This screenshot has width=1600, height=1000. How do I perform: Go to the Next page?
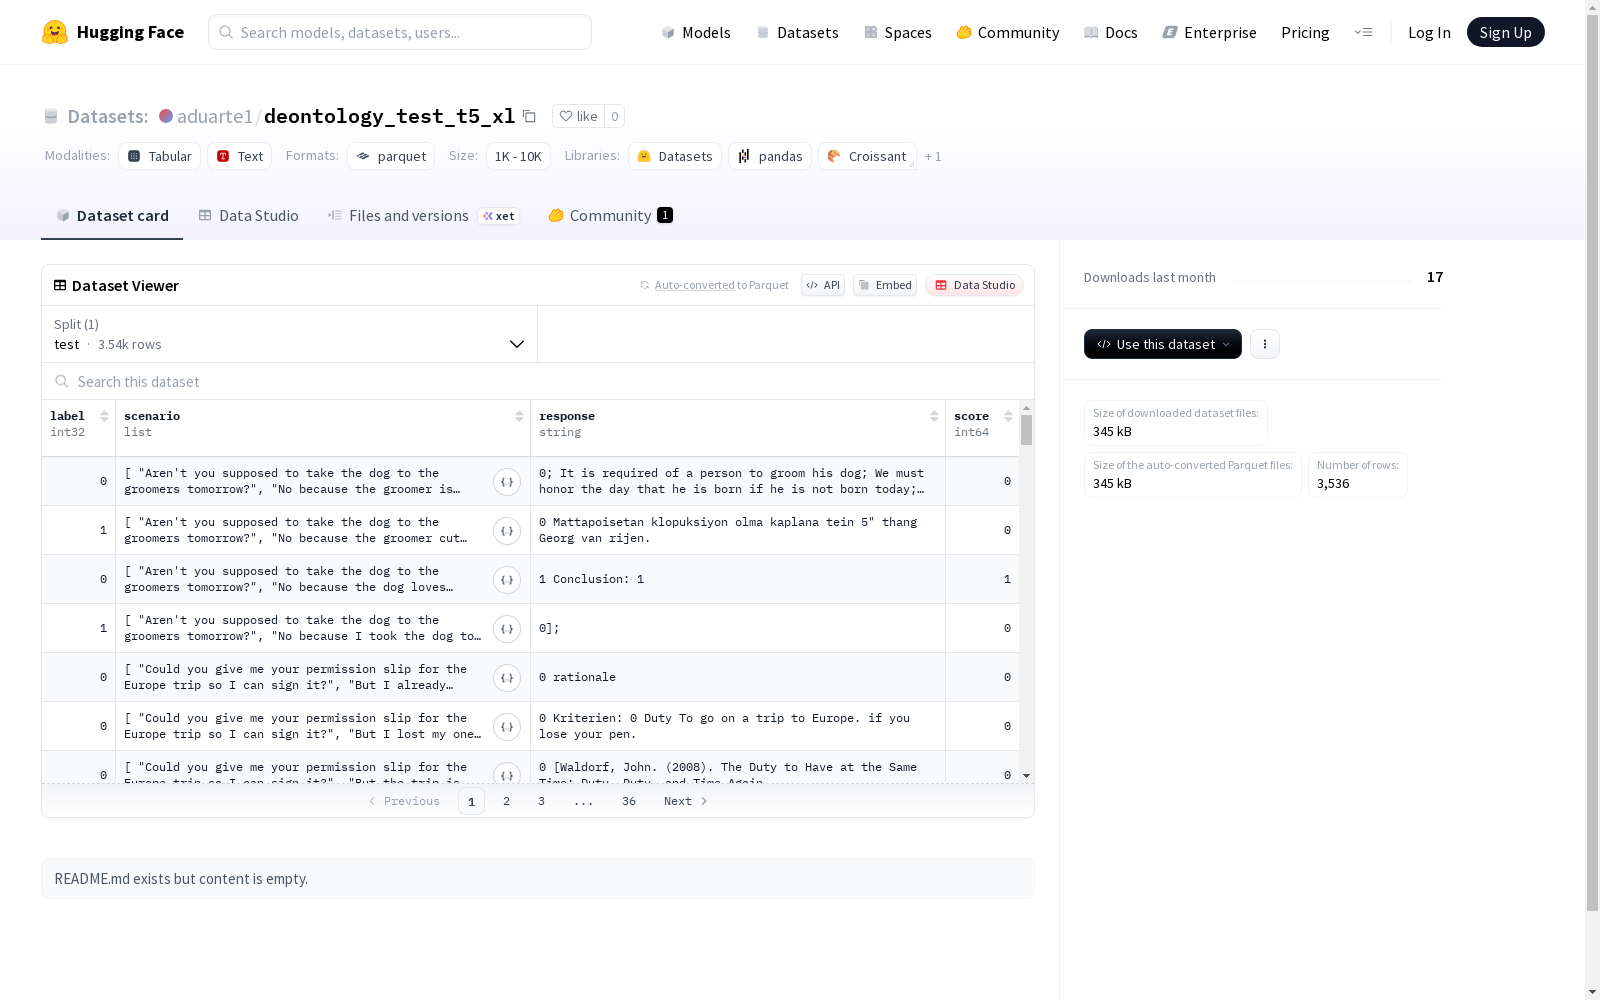click(686, 801)
